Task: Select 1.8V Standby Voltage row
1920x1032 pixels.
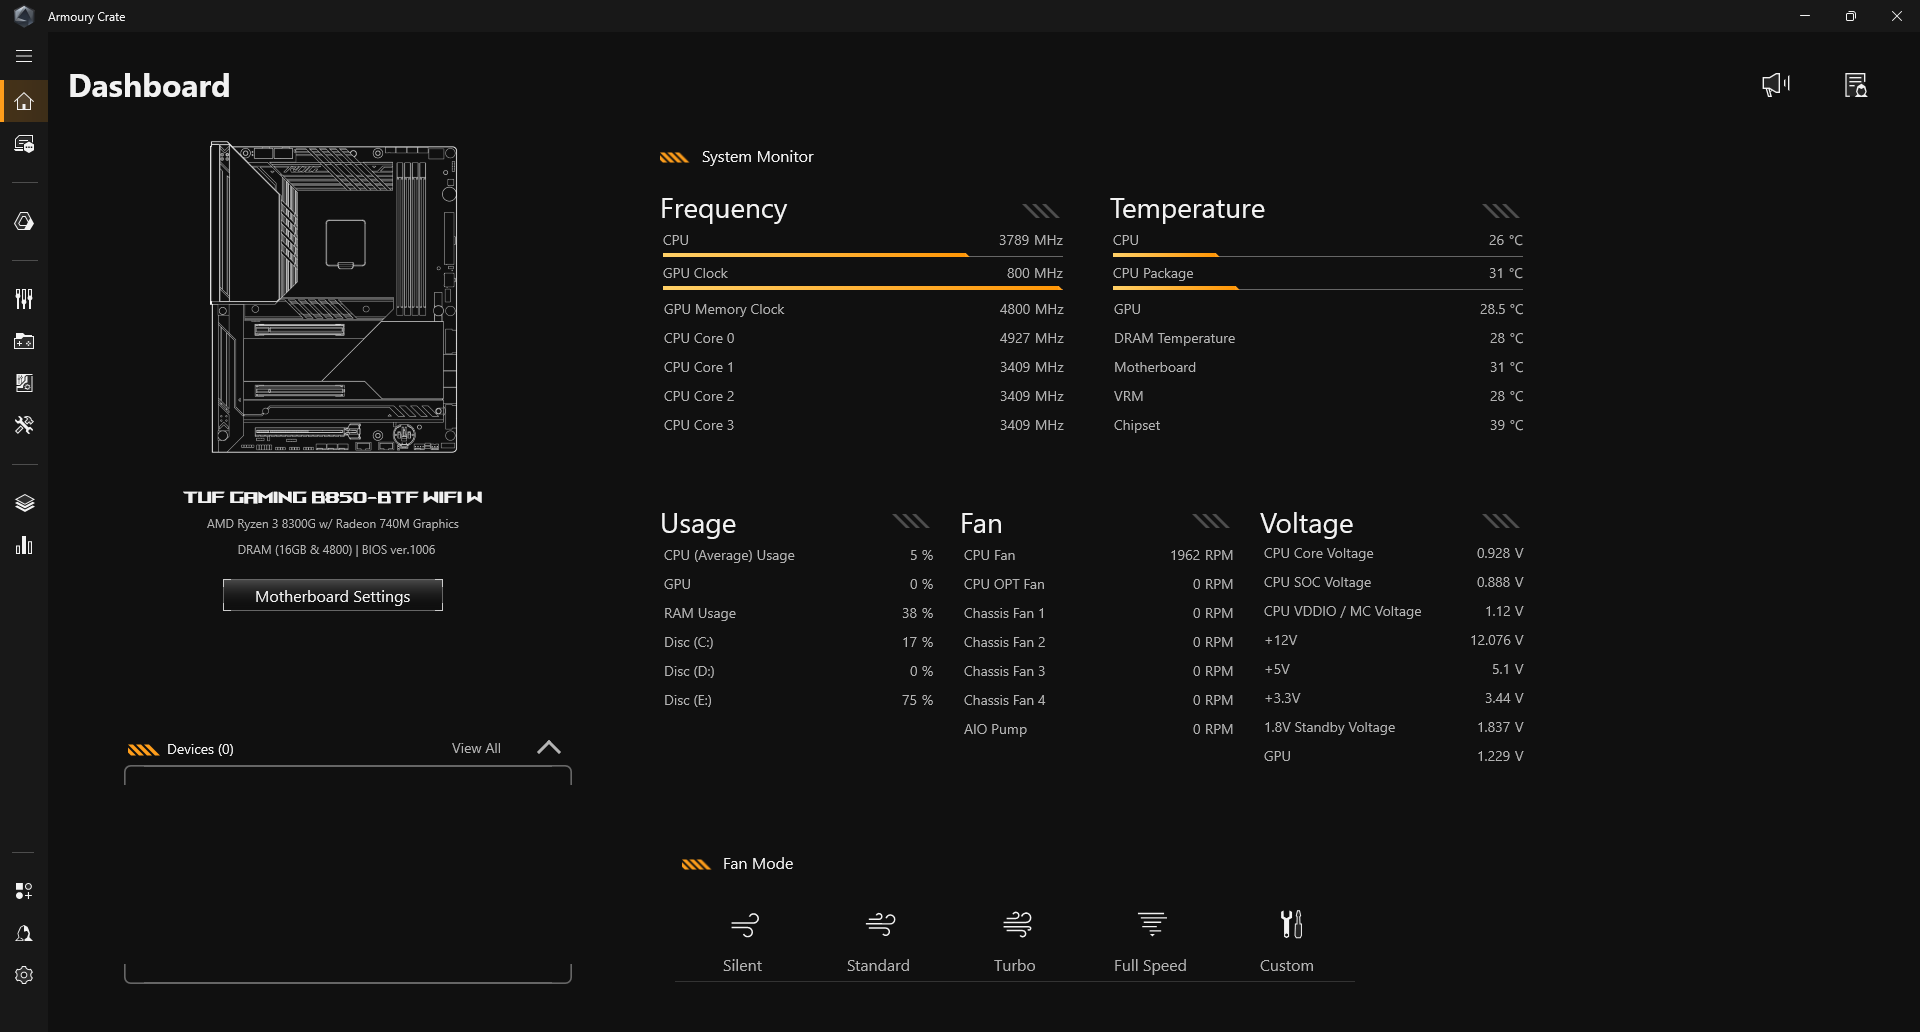Action: tap(1393, 727)
